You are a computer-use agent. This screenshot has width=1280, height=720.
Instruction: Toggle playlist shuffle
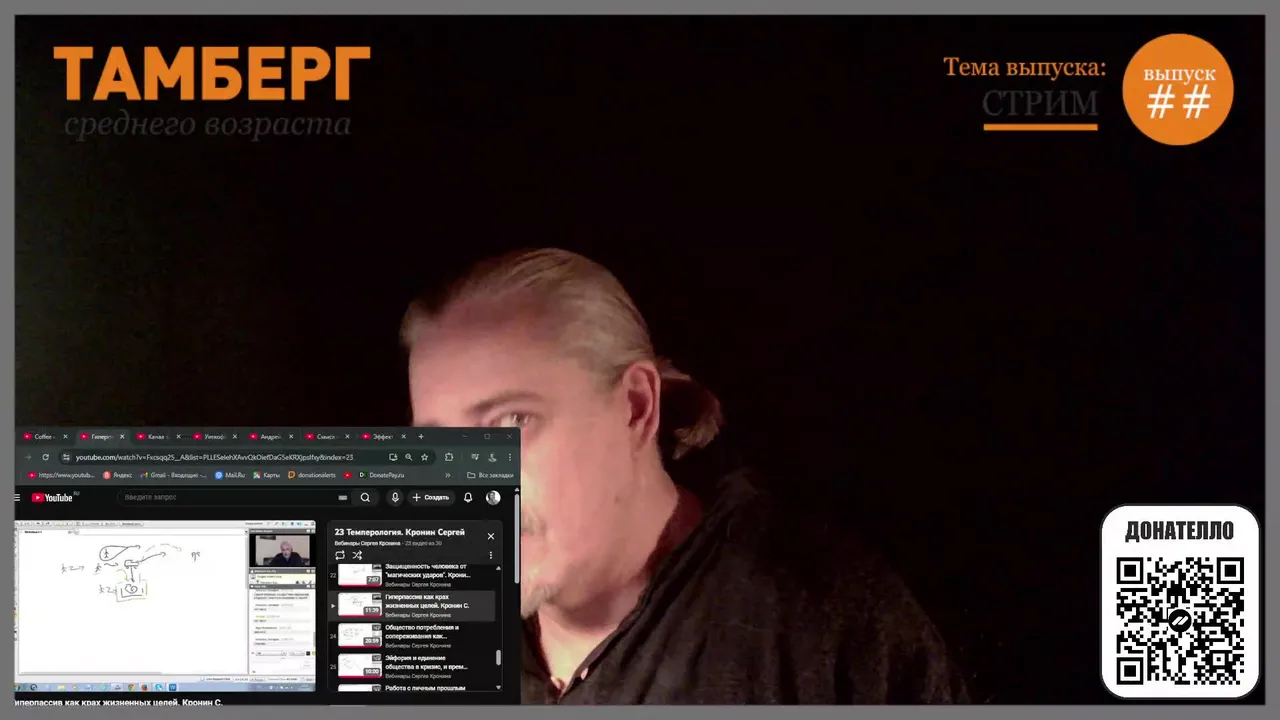(x=357, y=555)
